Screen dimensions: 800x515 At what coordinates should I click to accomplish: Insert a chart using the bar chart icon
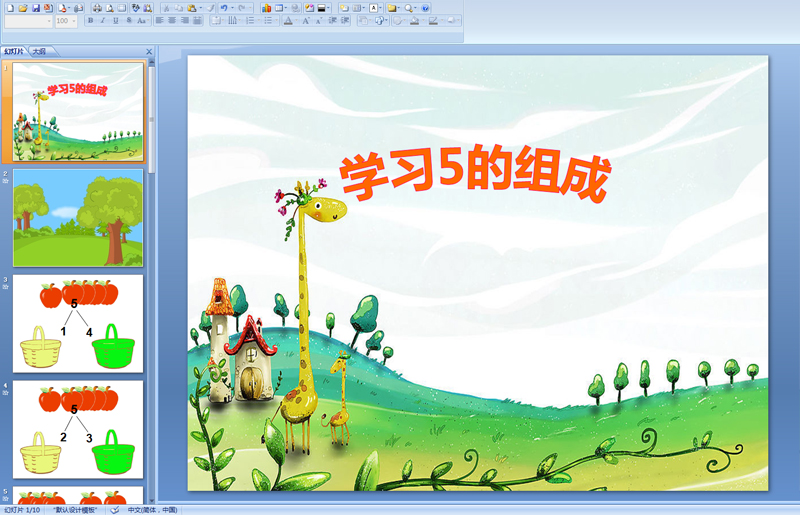[x=266, y=8]
